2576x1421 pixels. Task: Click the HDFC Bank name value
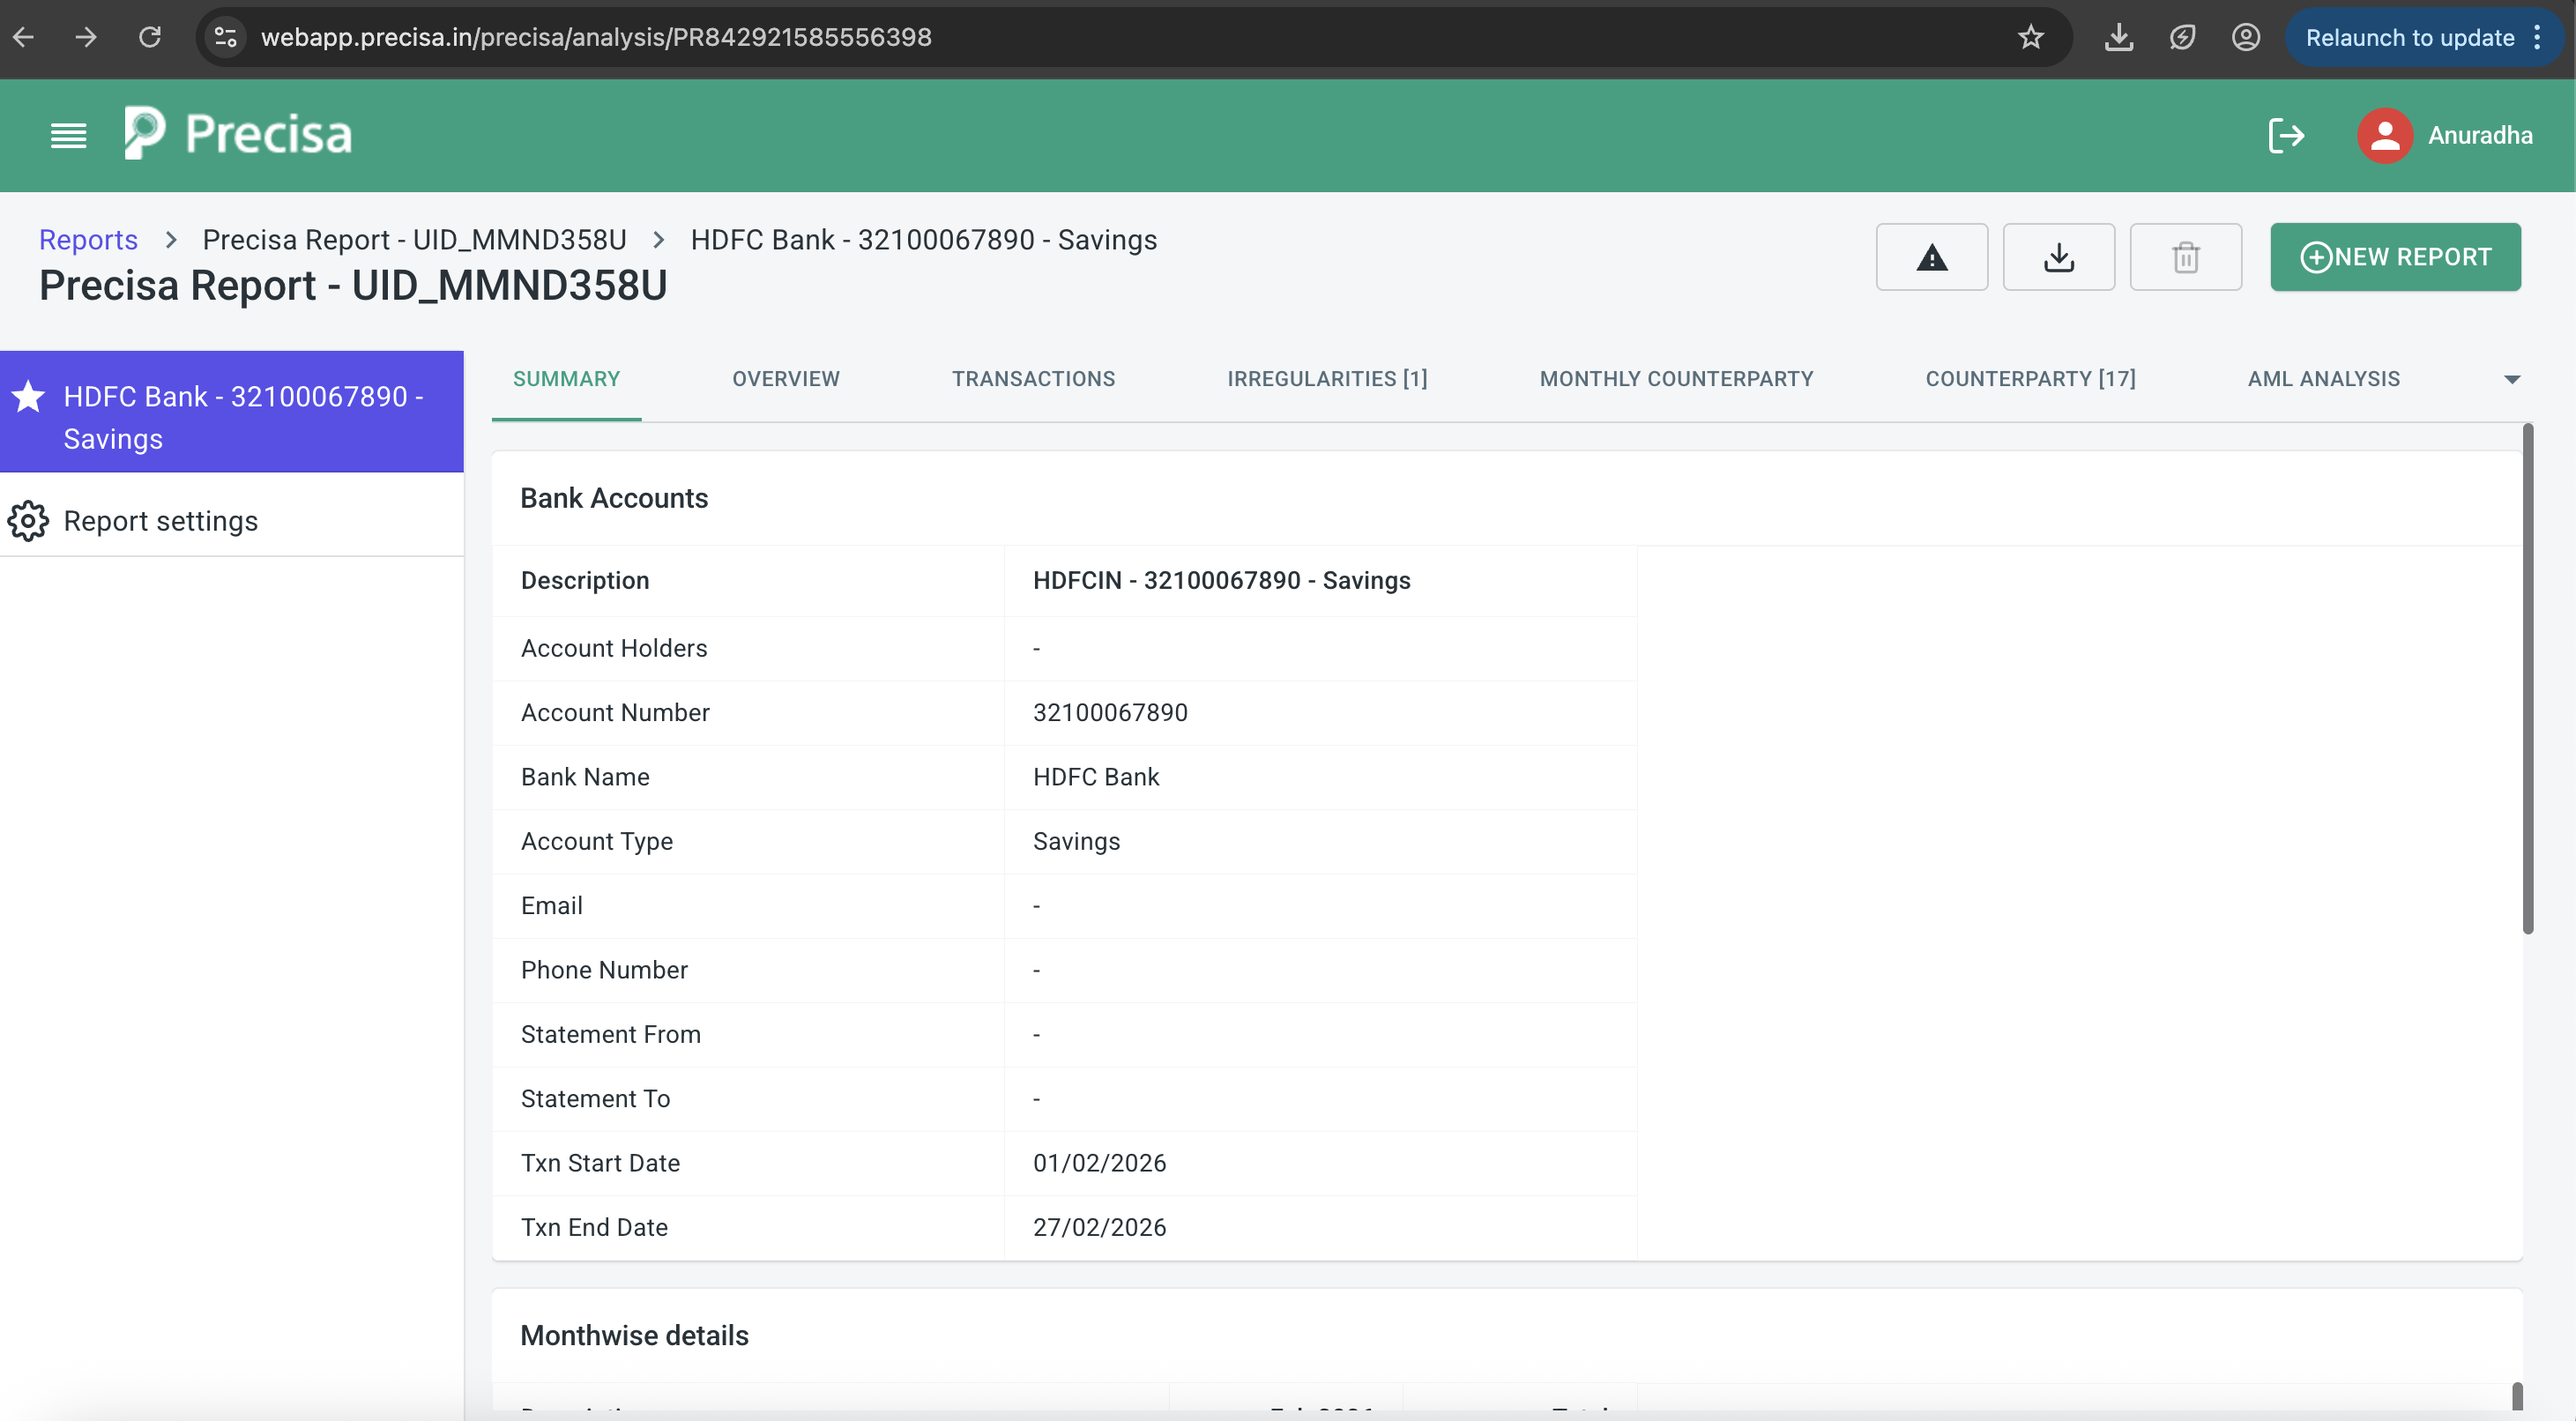coord(1096,777)
